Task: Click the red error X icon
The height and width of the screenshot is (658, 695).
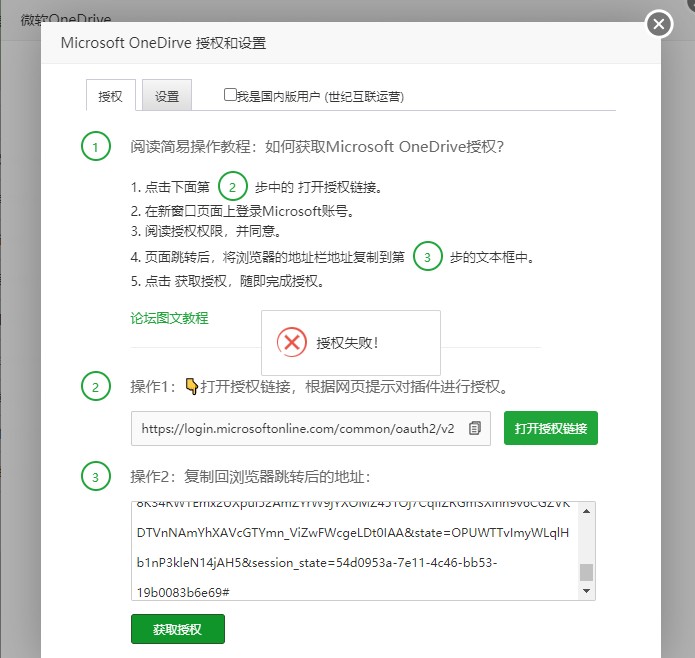Action: point(292,343)
